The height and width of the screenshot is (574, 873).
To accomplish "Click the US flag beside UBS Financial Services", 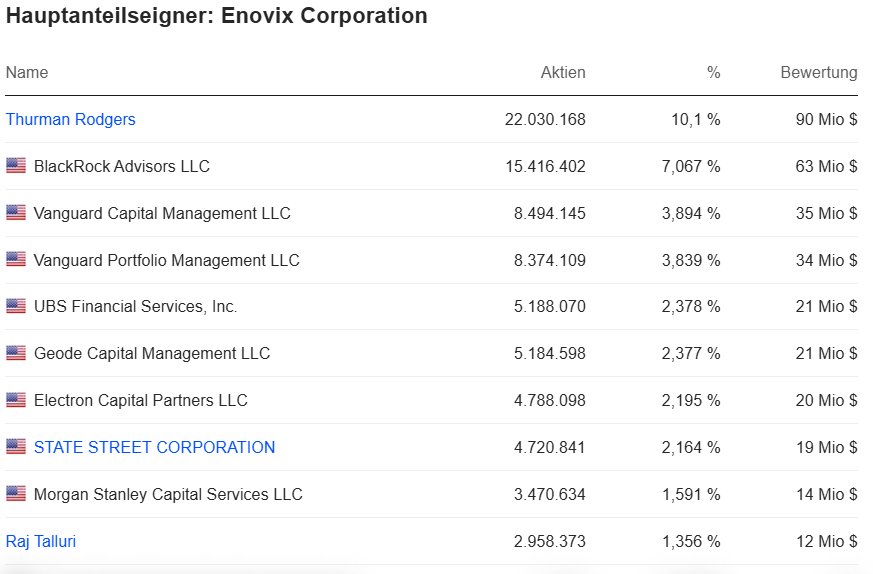I will click(x=16, y=306).
